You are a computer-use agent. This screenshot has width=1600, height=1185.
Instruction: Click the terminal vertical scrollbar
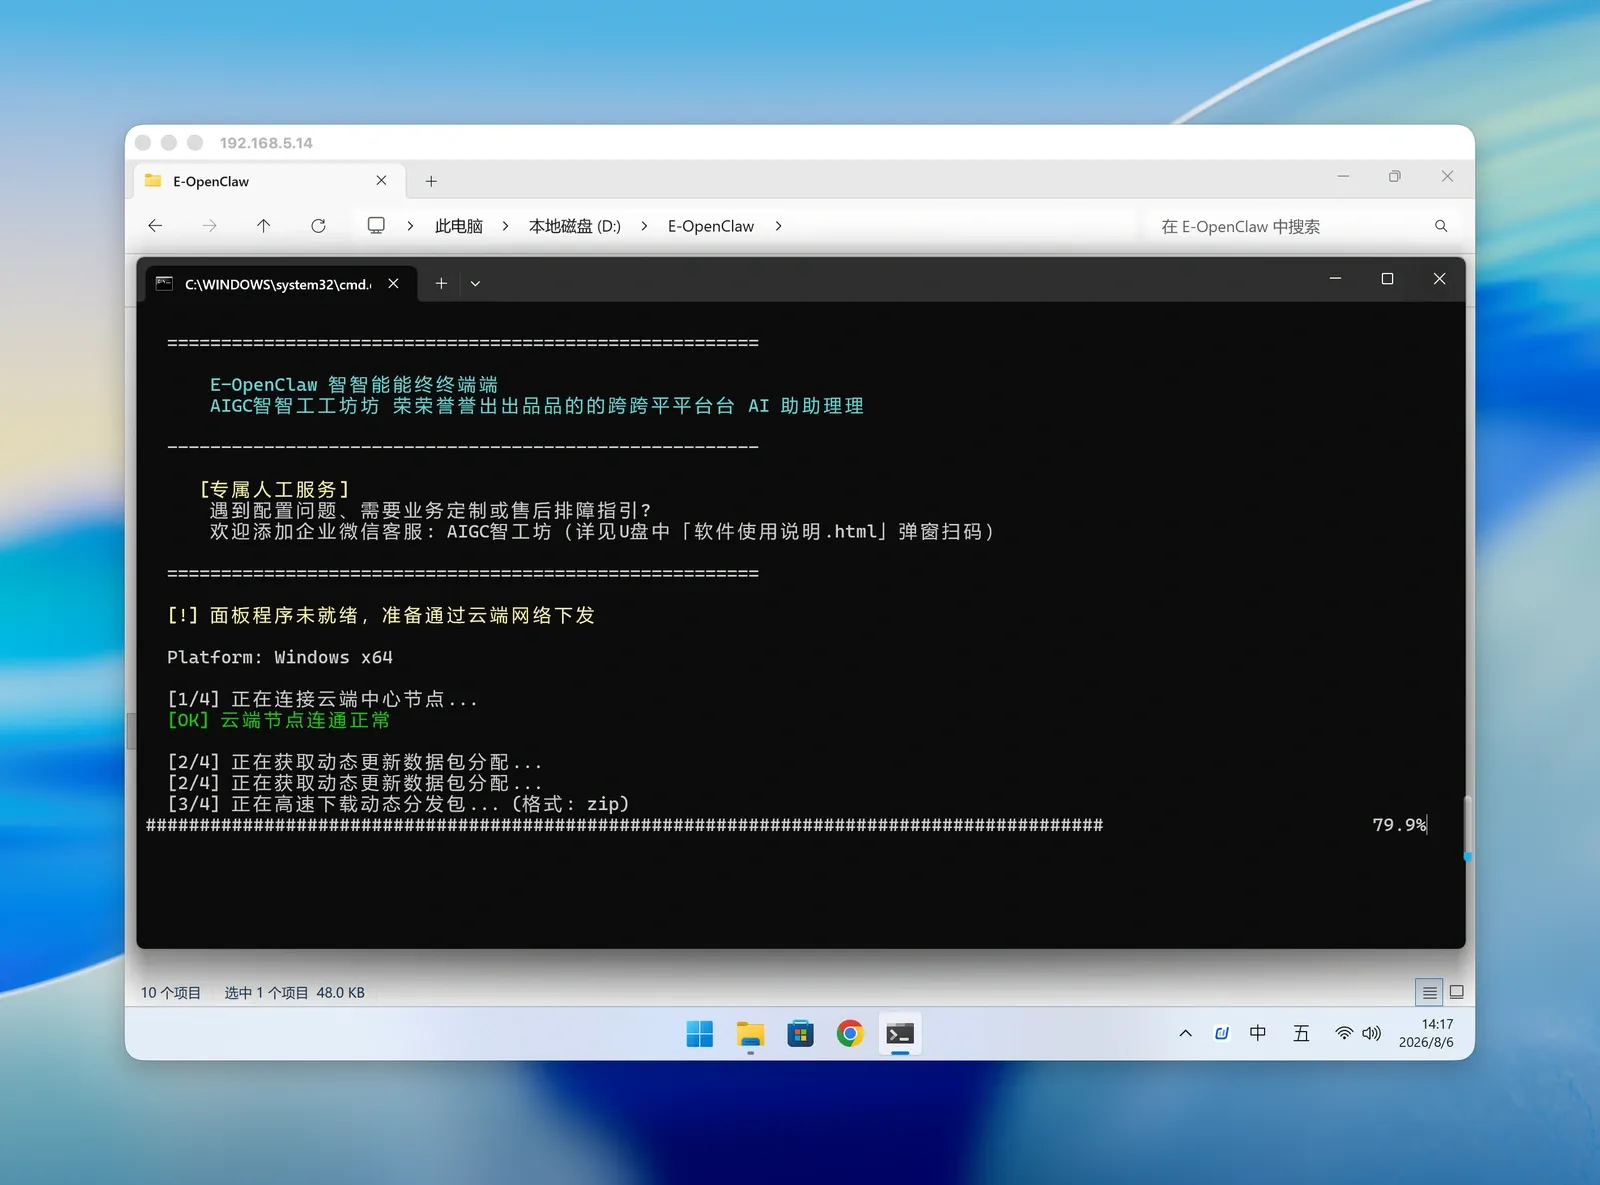pyautogui.click(x=1465, y=826)
